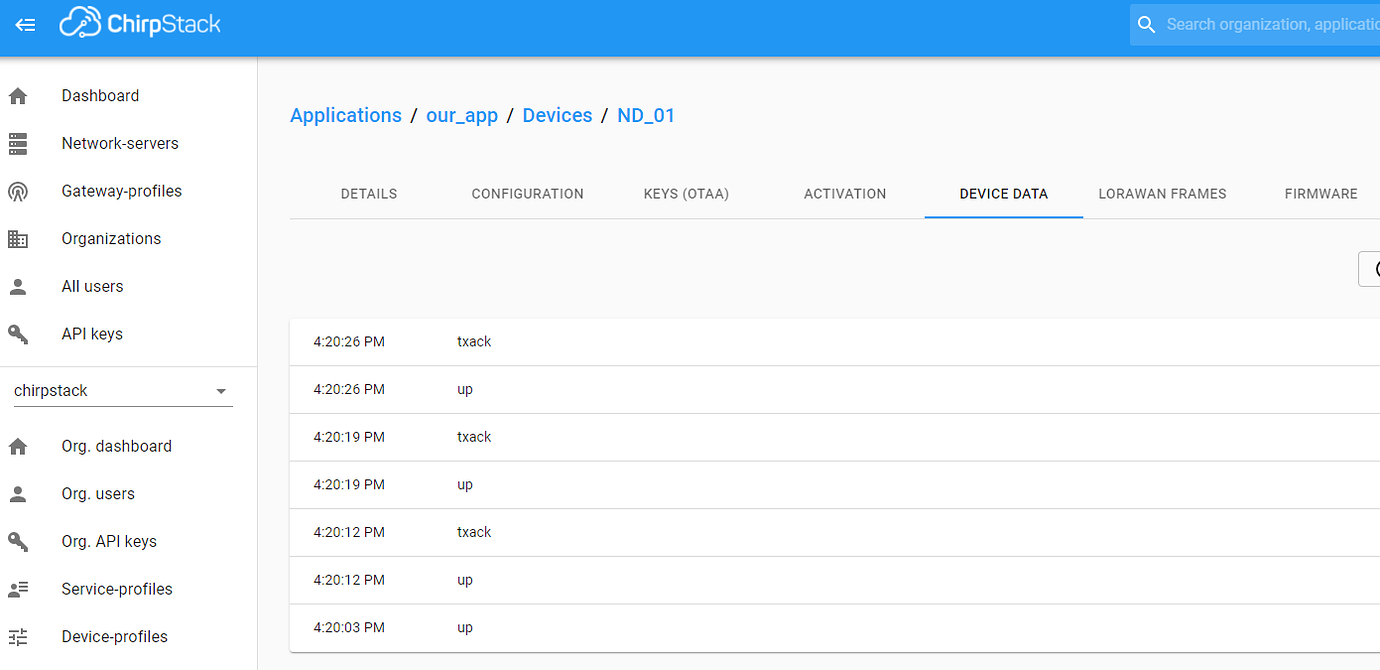Click the Network-servers icon
The image size is (1380, 670).
(x=18, y=144)
